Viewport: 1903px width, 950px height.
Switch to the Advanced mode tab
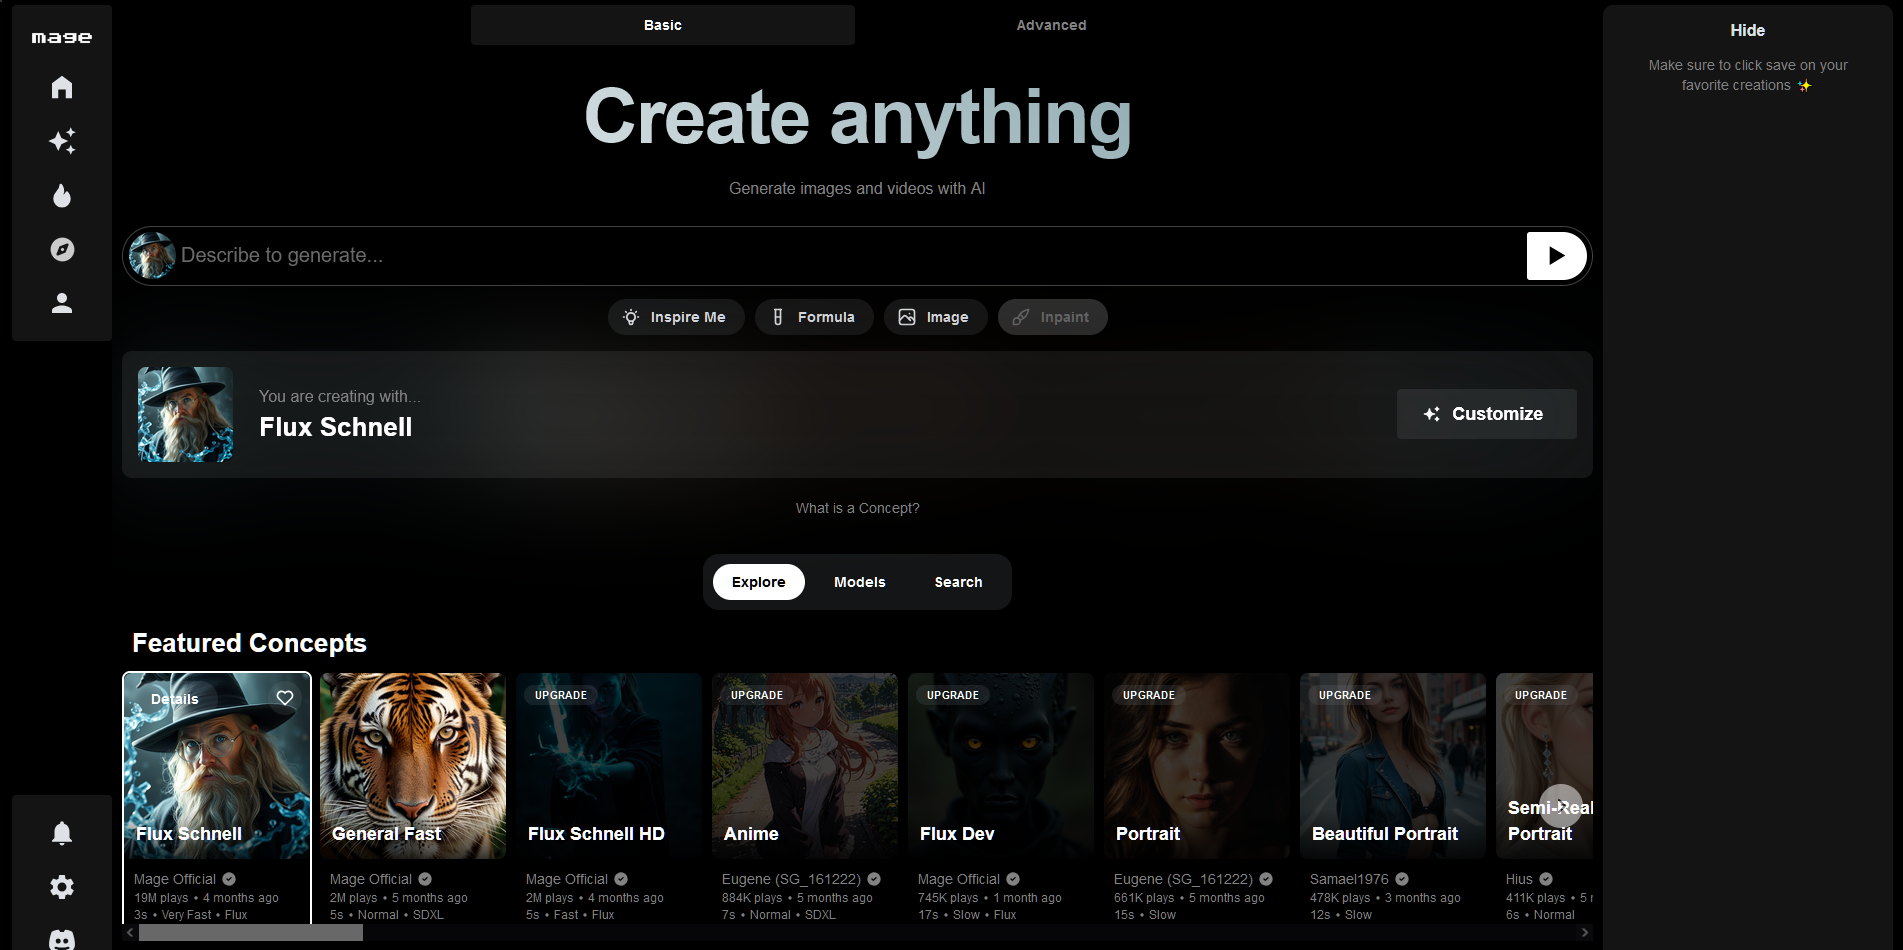pyautogui.click(x=1051, y=25)
